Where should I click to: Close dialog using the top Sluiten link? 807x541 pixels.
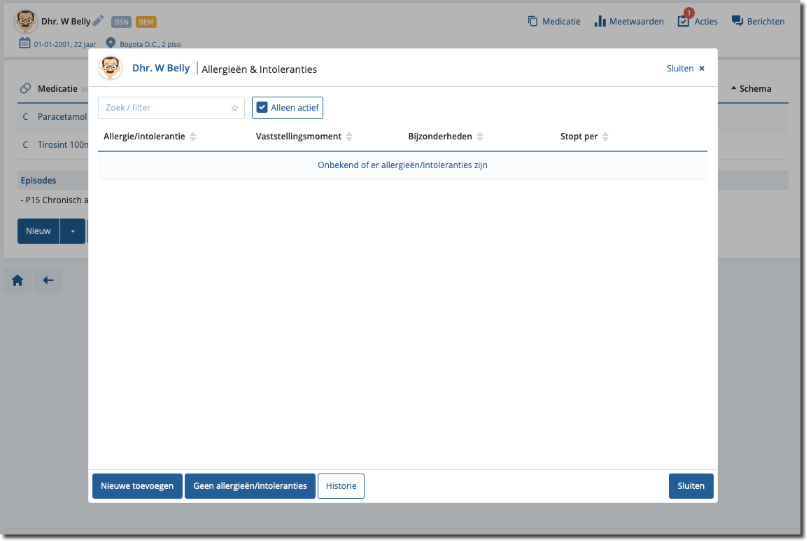686,69
